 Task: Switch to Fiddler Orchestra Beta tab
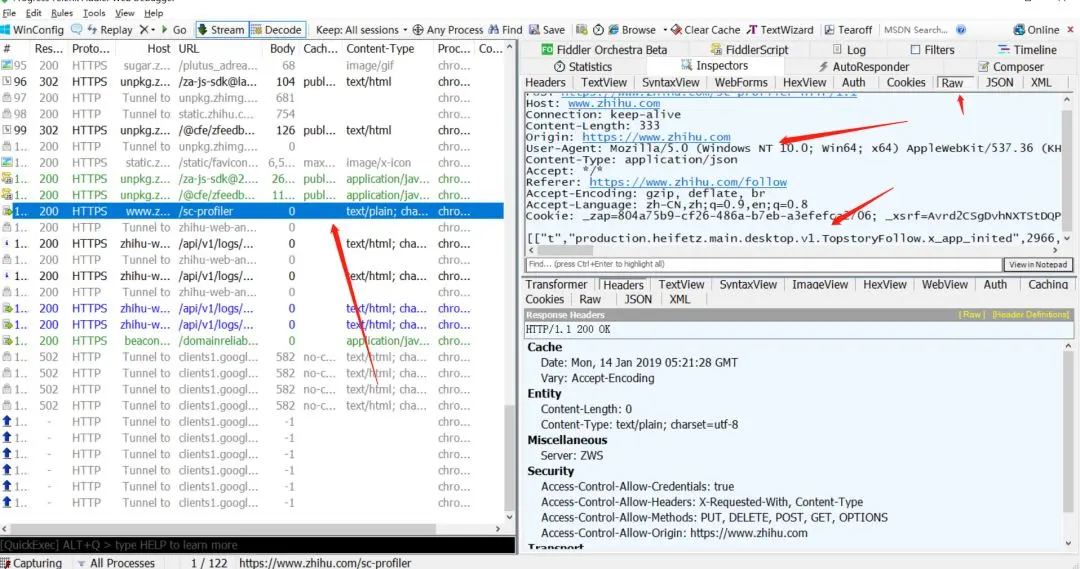[x=604, y=50]
